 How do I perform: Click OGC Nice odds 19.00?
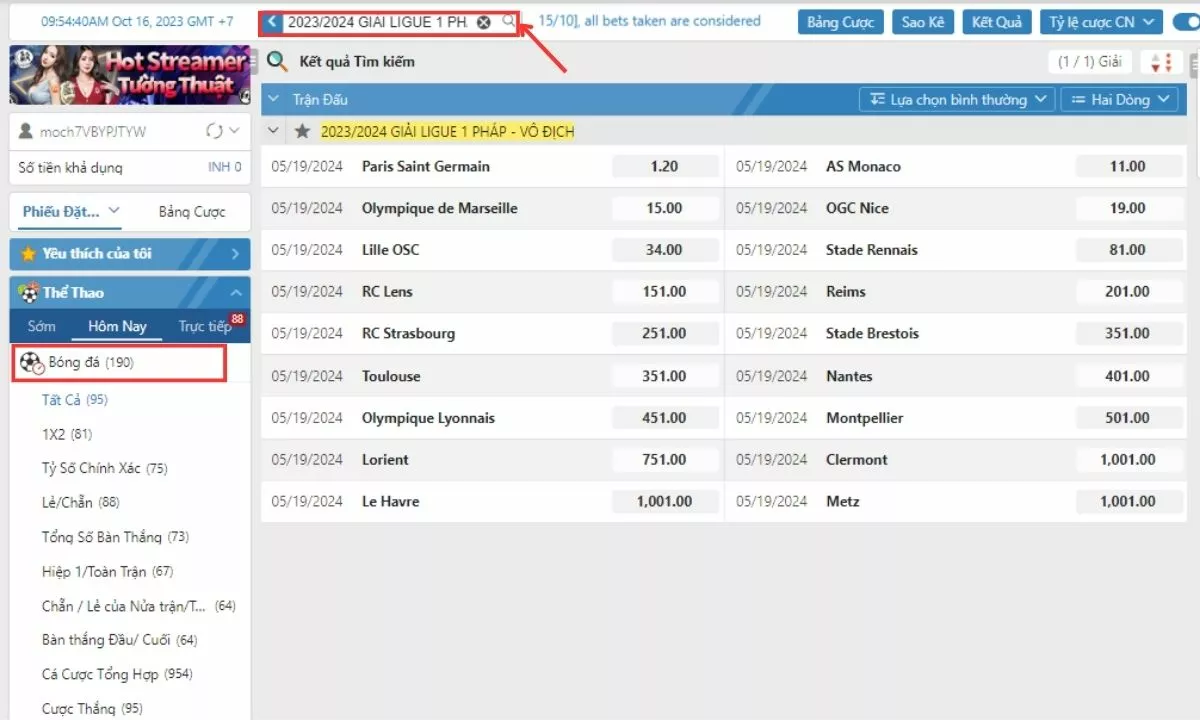click(1128, 208)
